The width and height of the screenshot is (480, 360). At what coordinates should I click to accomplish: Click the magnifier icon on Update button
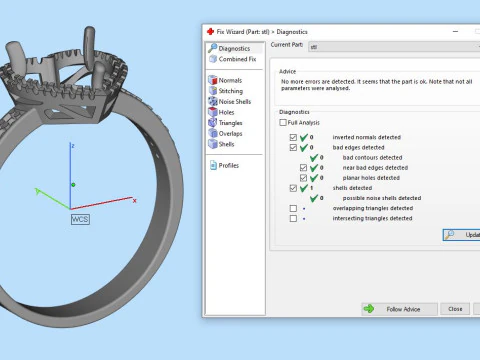point(450,235)
